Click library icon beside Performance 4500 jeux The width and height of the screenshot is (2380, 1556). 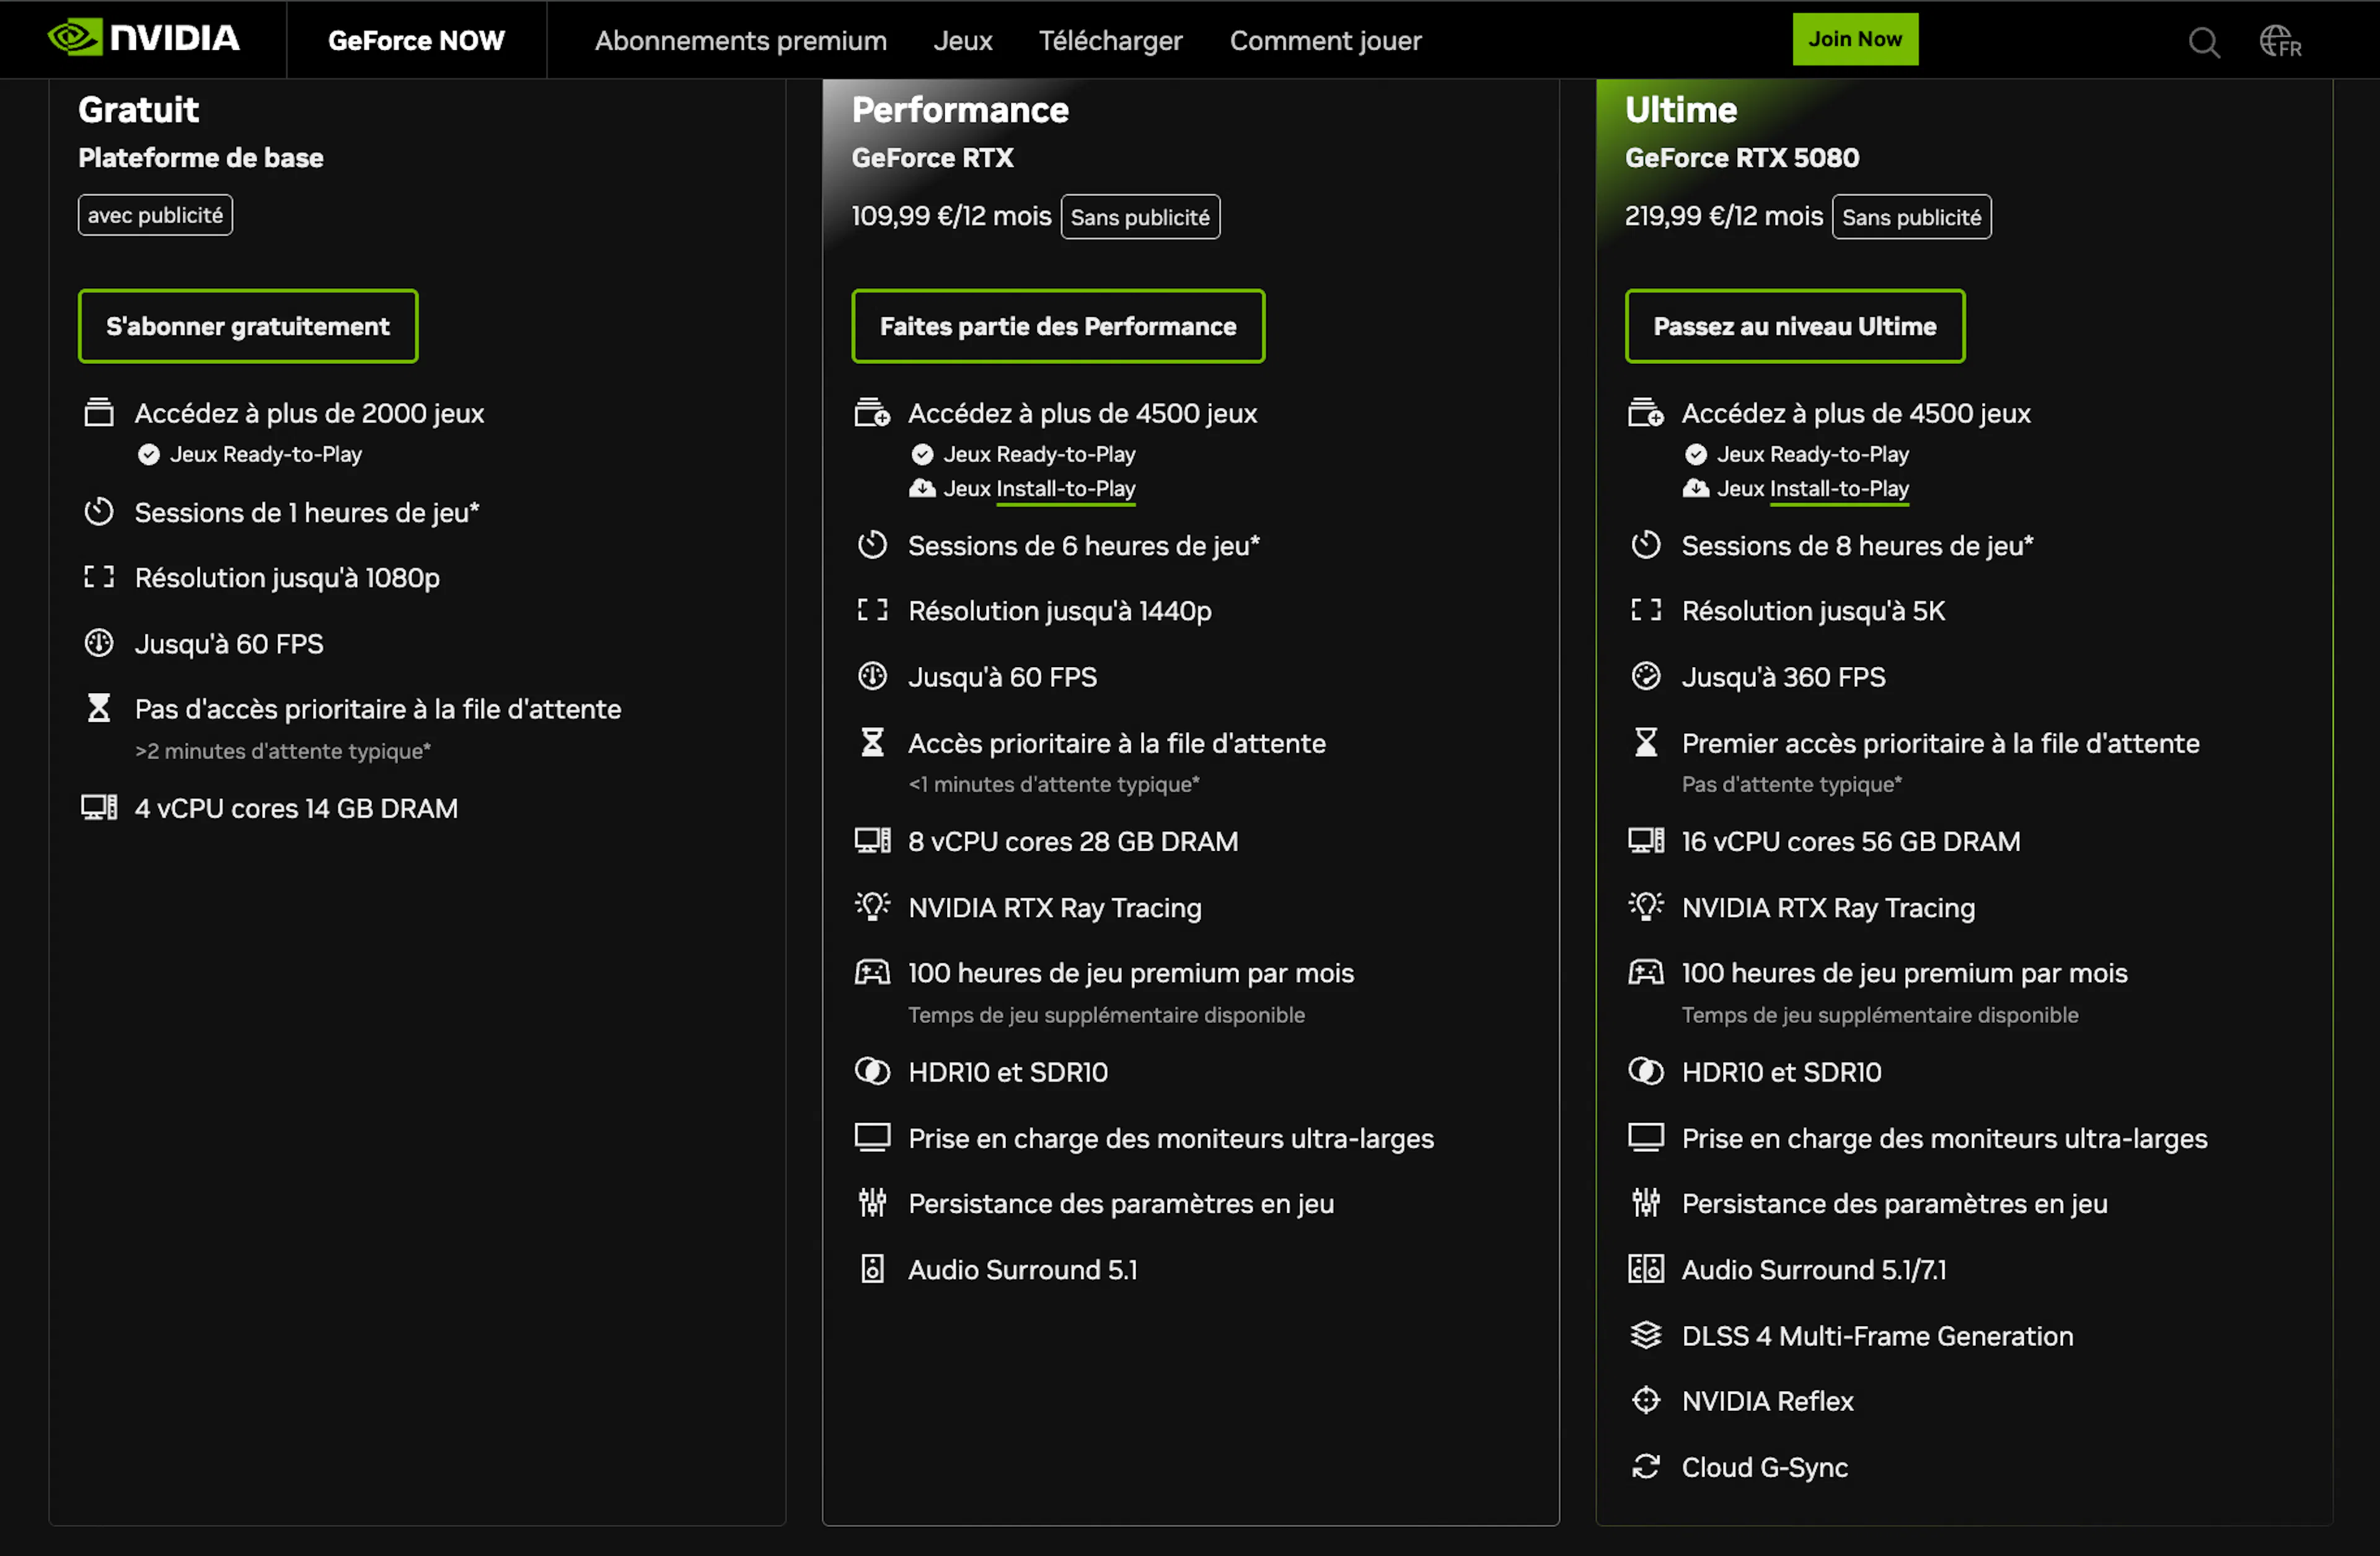tap(872, 413)
